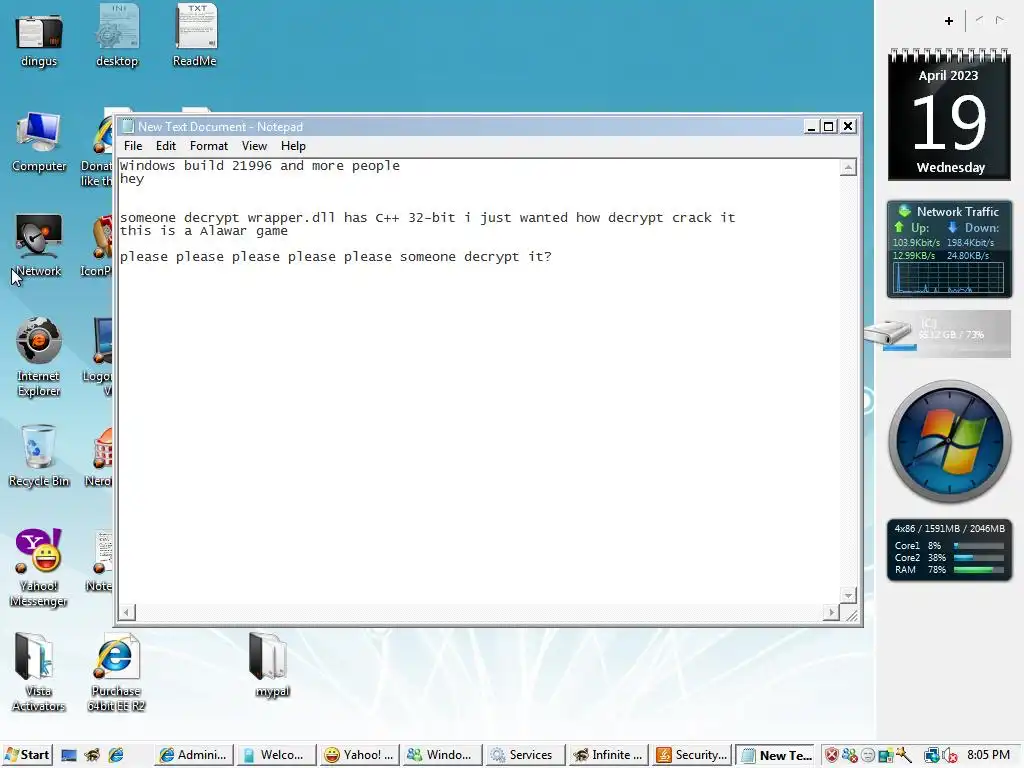This screenshot has width=1024, height=768.
Task: Open the Format menu in Notepad
Action: [x=209, y=146]
